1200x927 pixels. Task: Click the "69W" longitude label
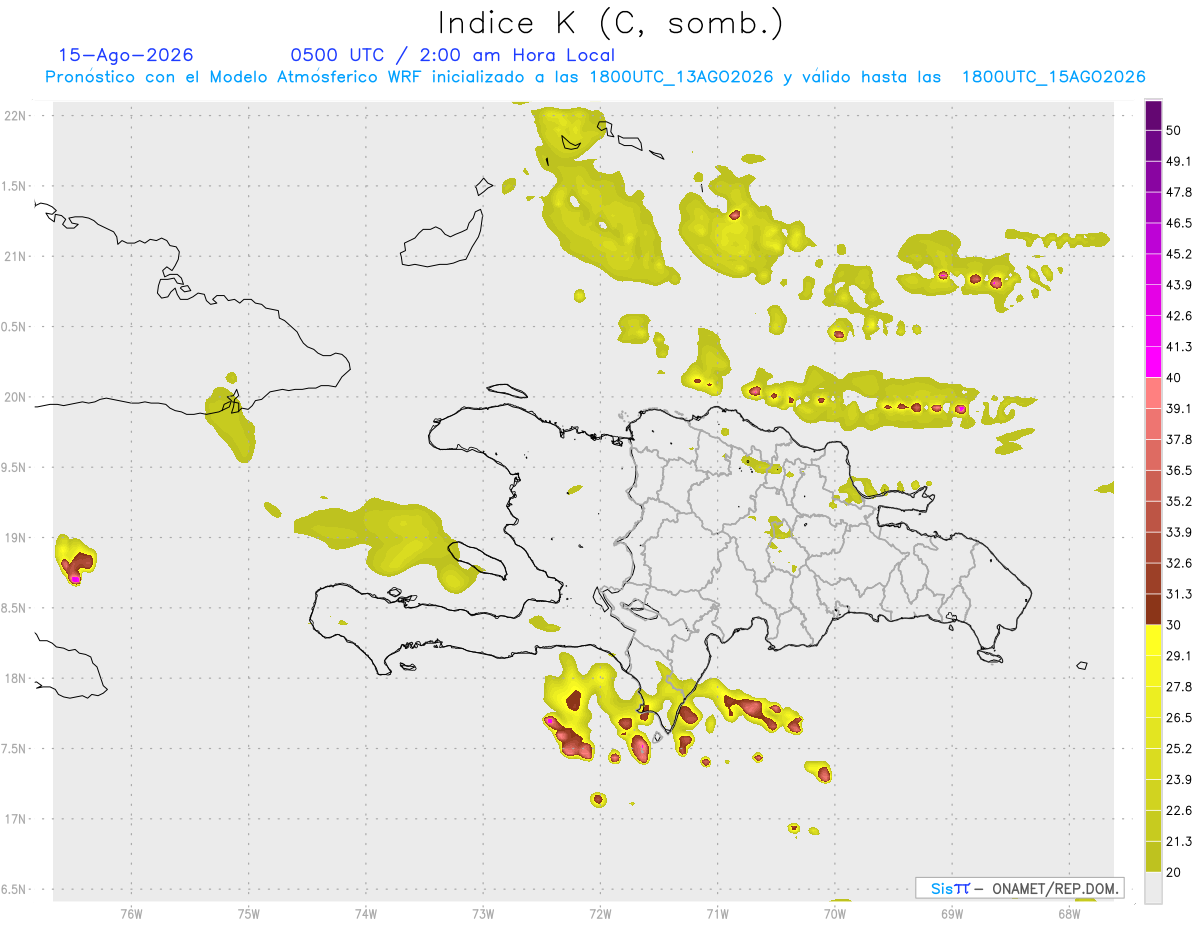[x=952, y=914]
